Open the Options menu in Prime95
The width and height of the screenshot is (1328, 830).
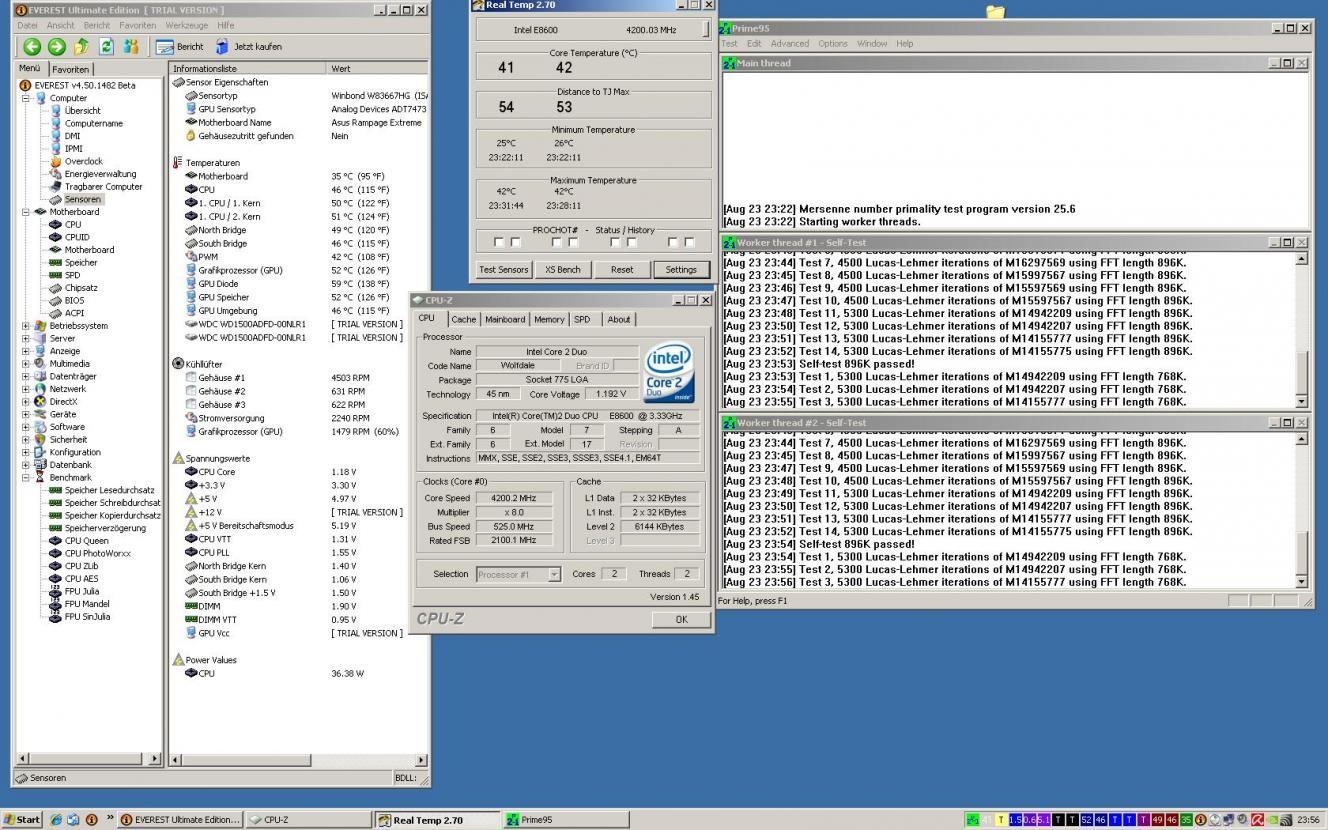pyautogui.click(x=832, y=44)
